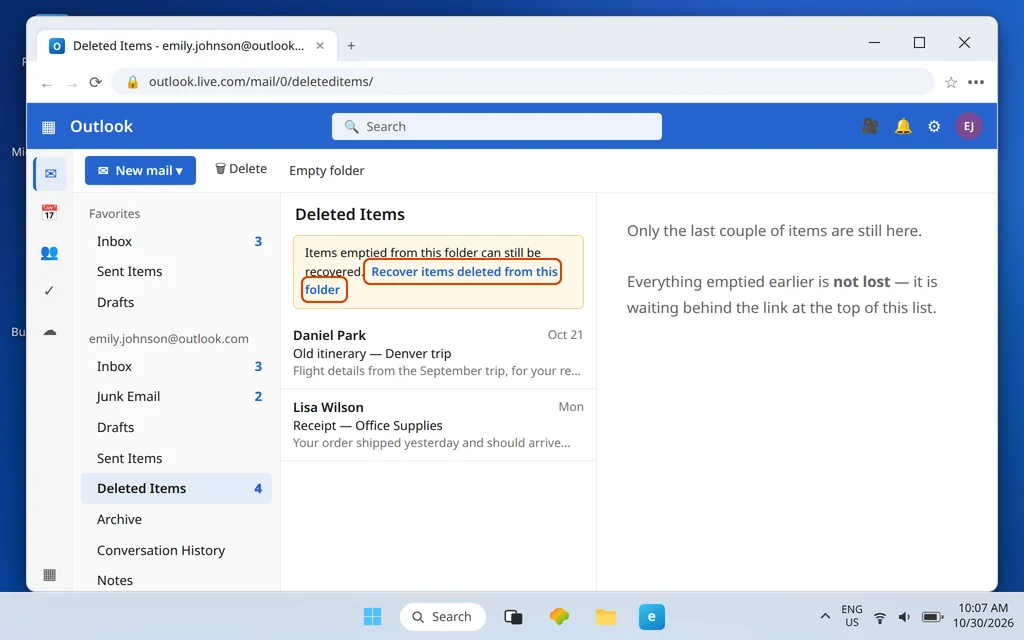
Task: Open Drafts under Favorites
Action: coord(176,302)
